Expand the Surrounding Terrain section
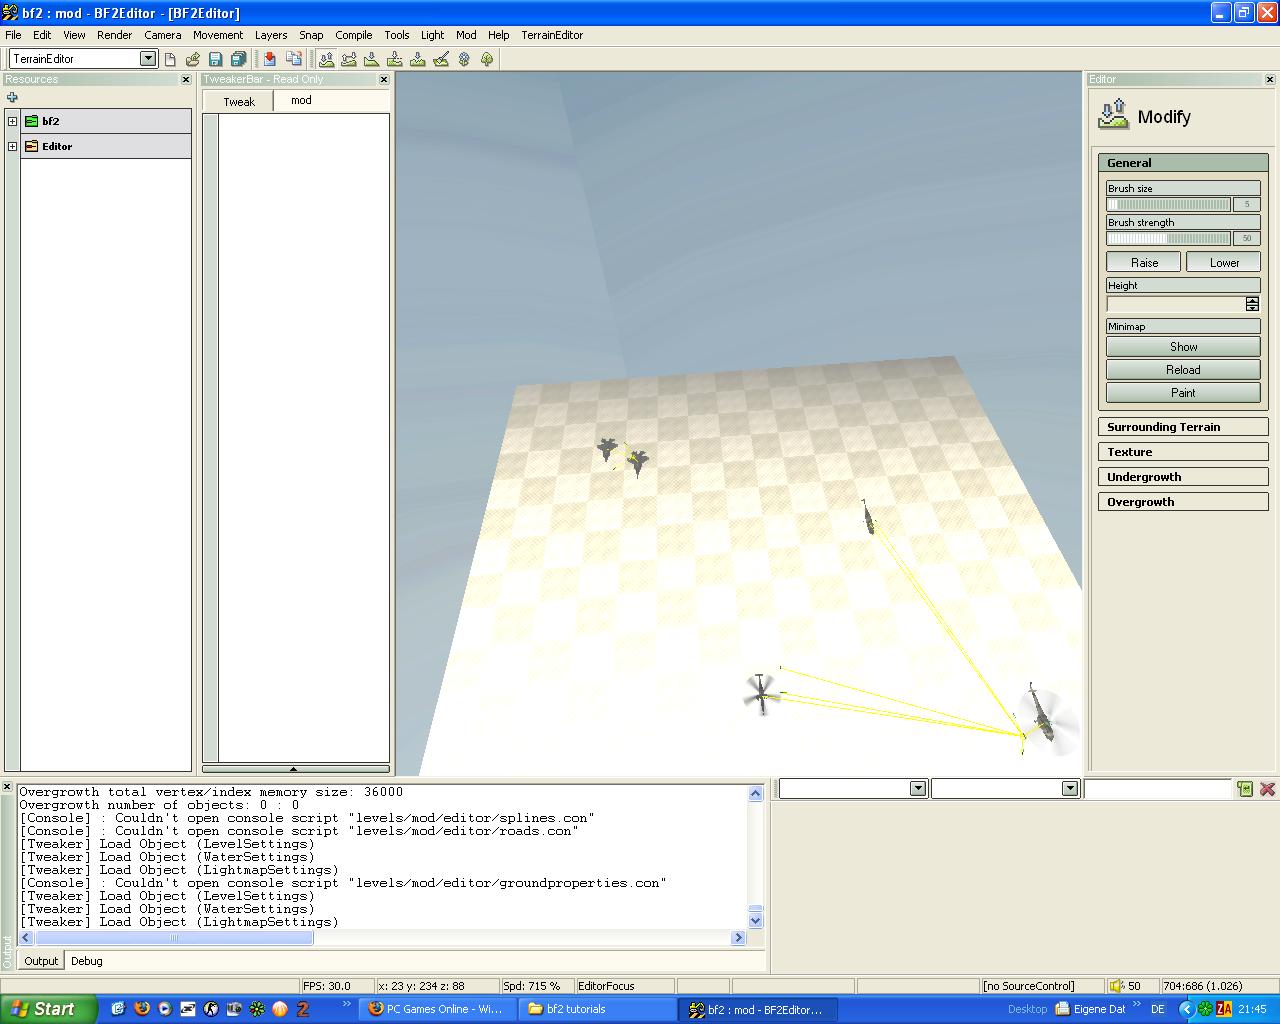The height and width of the screenshot is (1024, 1280). (1183, 427)
